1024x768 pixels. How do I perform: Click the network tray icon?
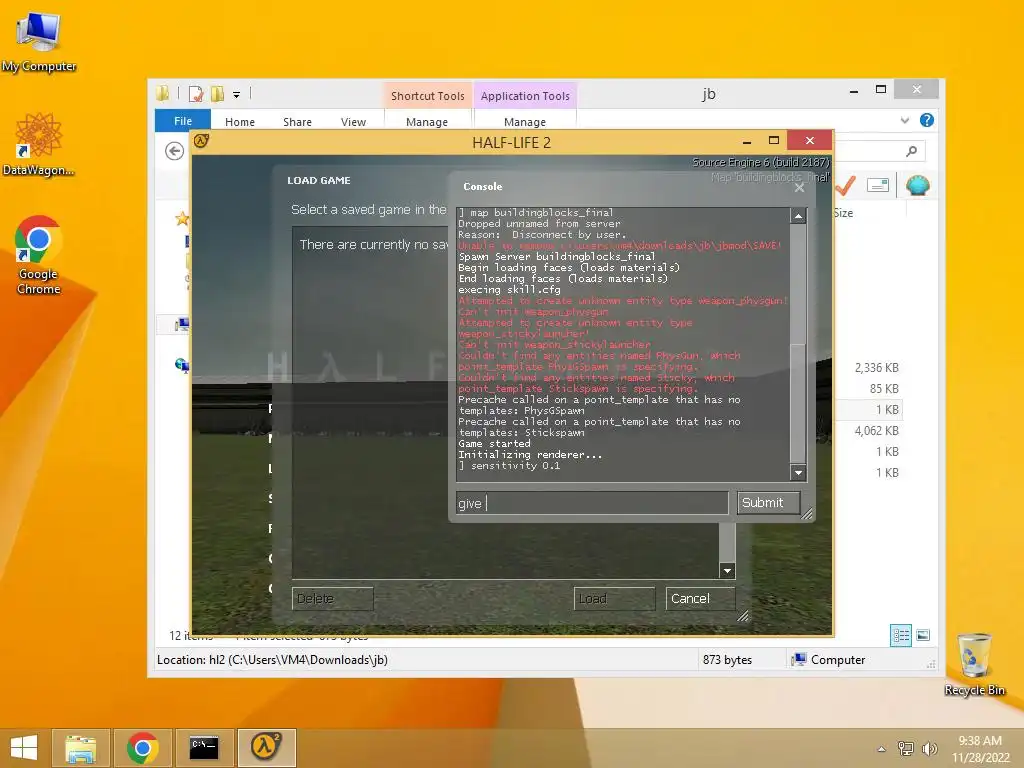905,748
